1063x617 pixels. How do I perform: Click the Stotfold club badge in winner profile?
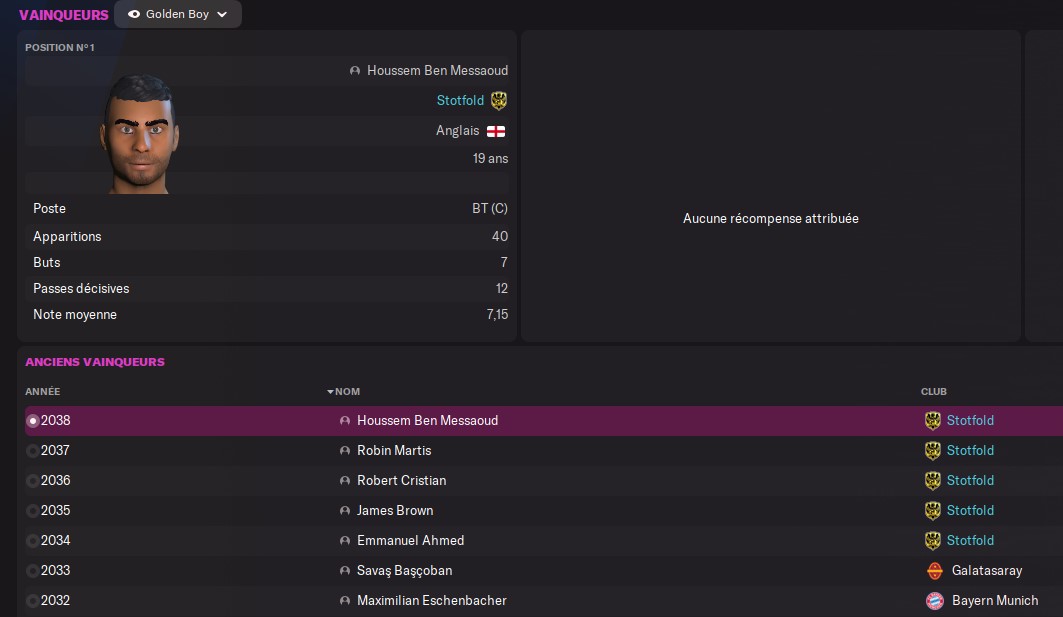pyautogui.click(x=499, y=100)
